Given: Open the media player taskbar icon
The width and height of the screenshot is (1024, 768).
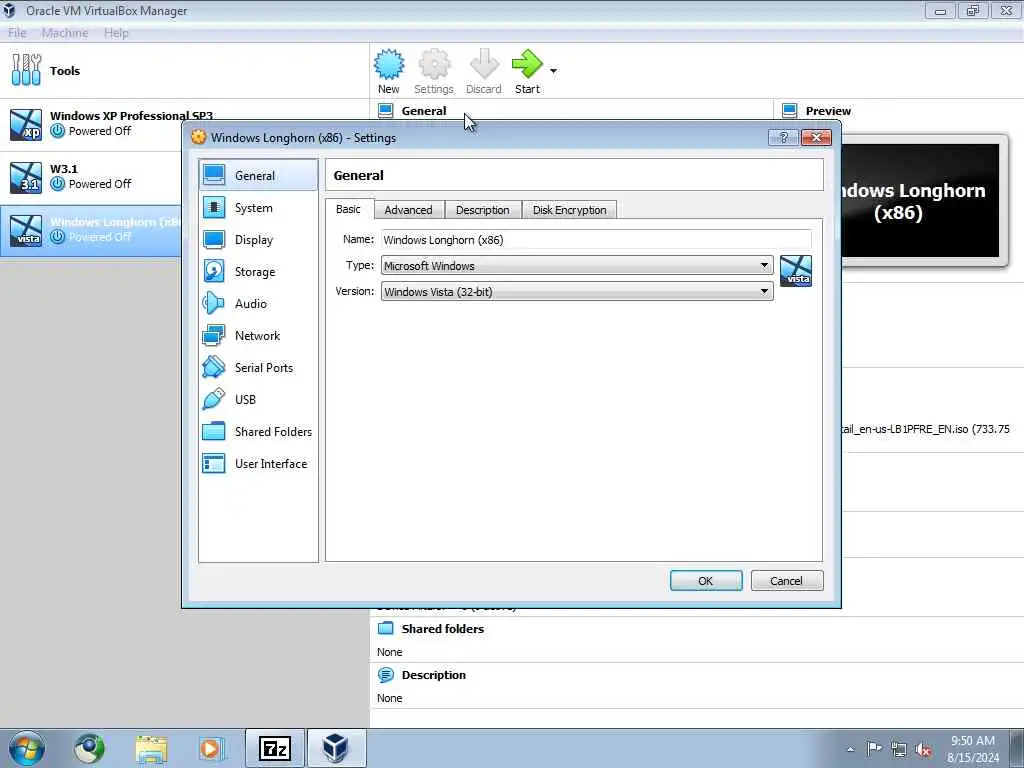Looking at the screenshot, I should [x=212, y=749].
